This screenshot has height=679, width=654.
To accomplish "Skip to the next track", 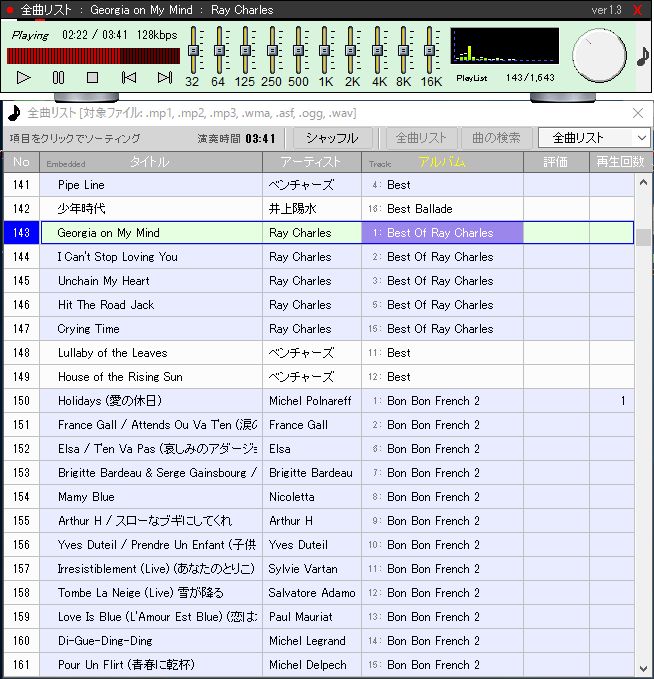I will coord(164,77).
